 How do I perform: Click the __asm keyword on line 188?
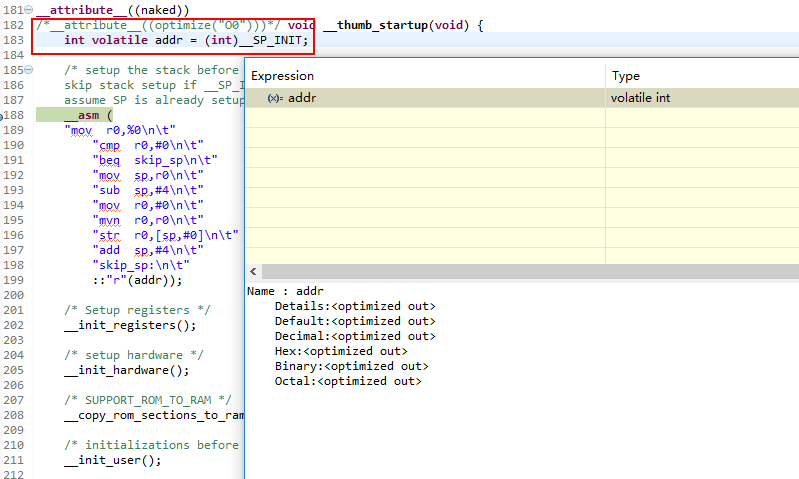(x=82, y=115)
